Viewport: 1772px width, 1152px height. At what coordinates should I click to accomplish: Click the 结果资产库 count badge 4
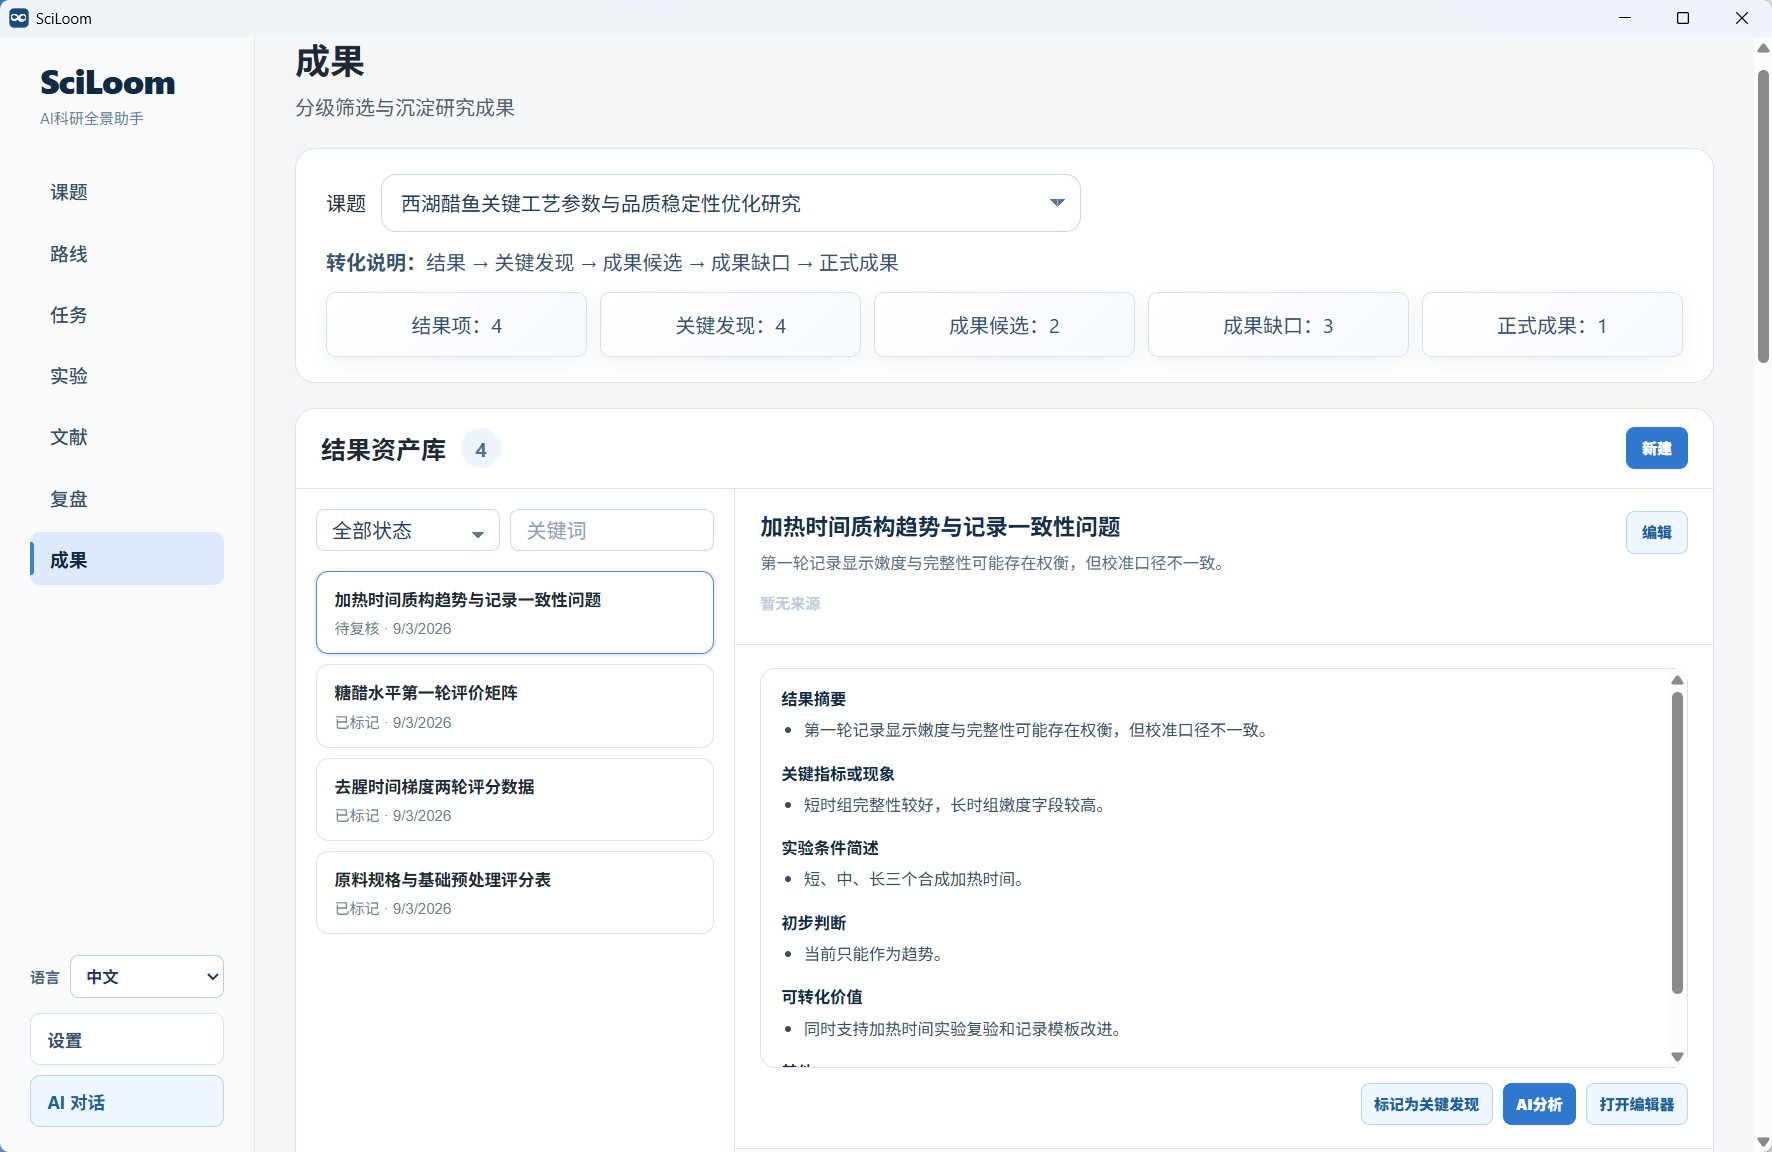[481, 450]
